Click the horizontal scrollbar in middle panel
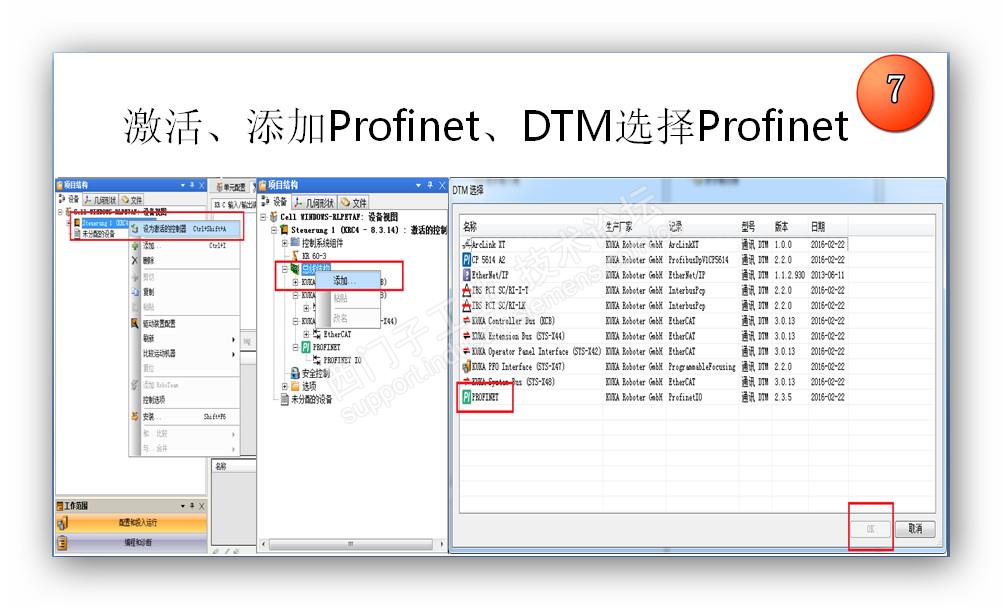Image resolution: width=1002 pixels, height=609 pixels. point(351,544)
